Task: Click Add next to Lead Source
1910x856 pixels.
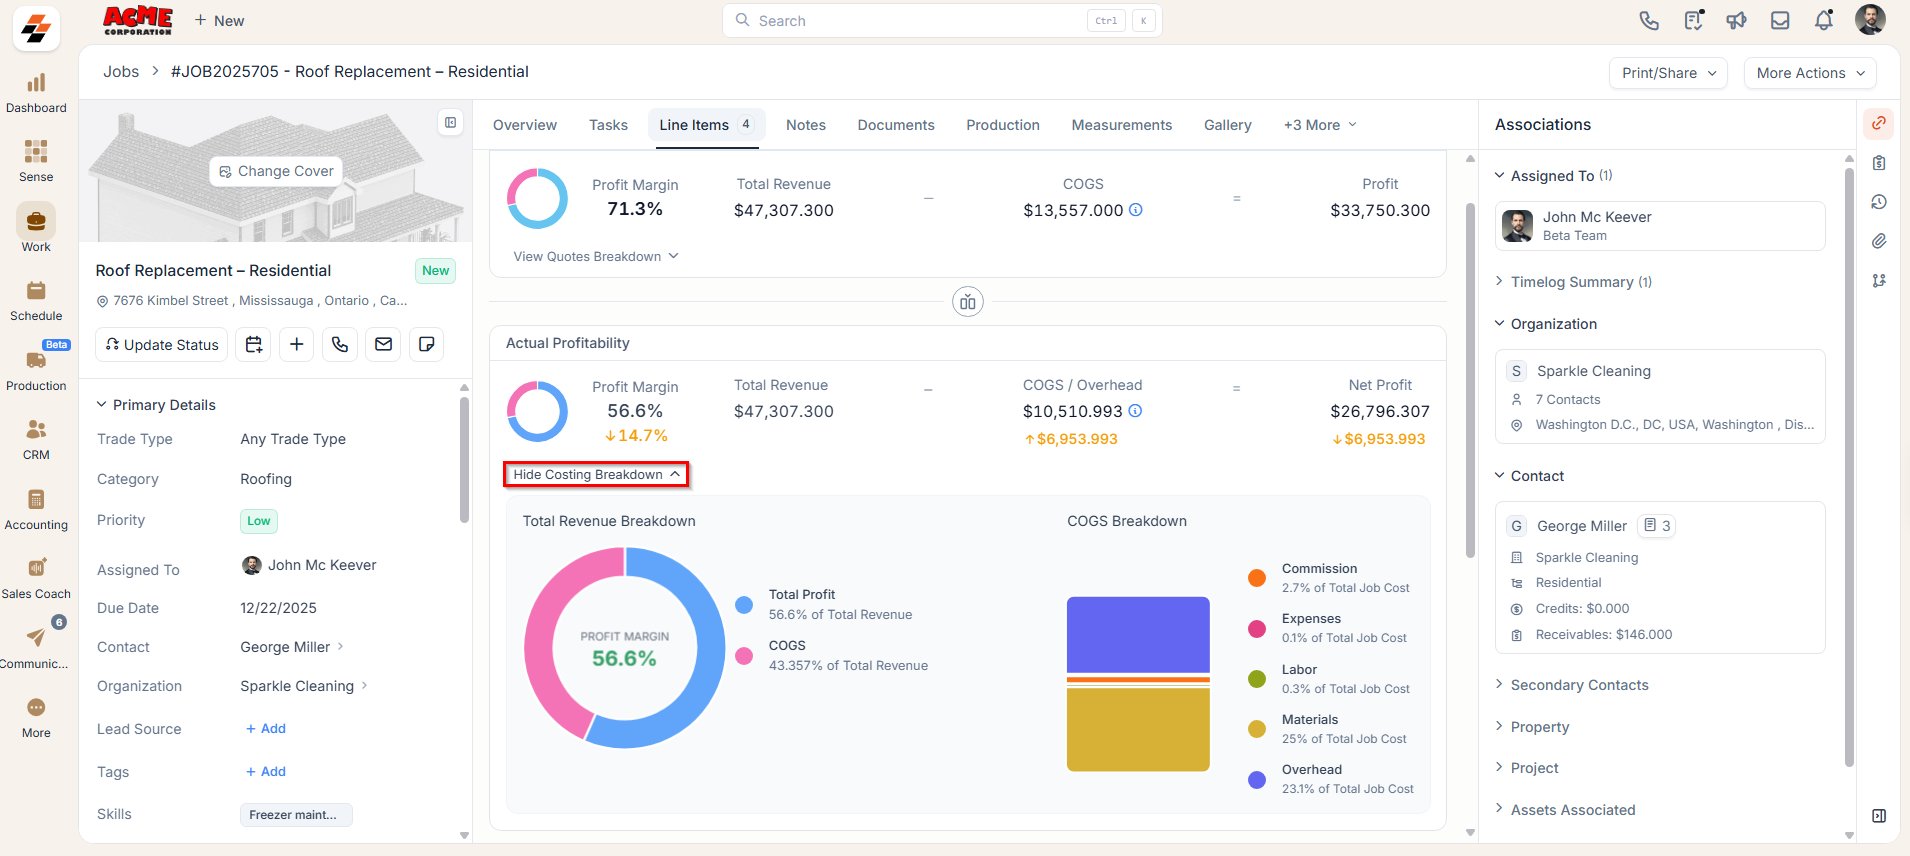Action: pyautogui.click(x=266, y=729)
